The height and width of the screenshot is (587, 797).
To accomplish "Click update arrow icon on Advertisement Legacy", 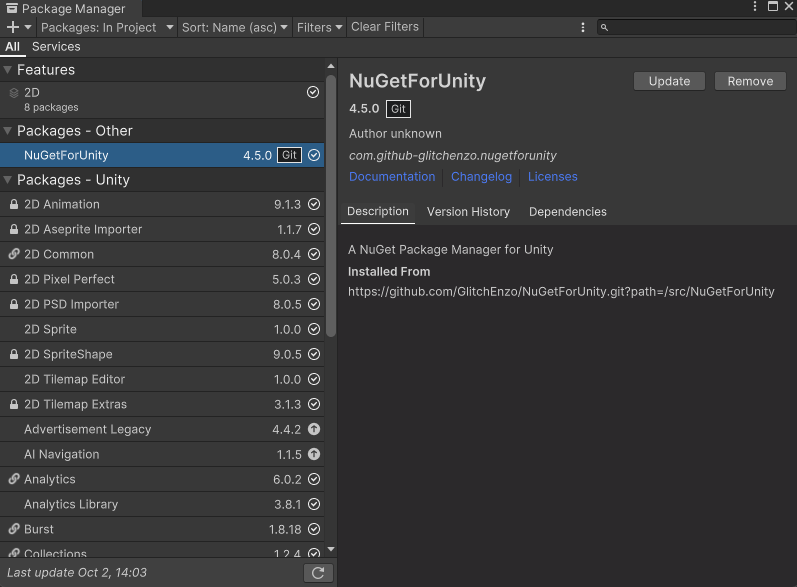I will pos(314,429).
